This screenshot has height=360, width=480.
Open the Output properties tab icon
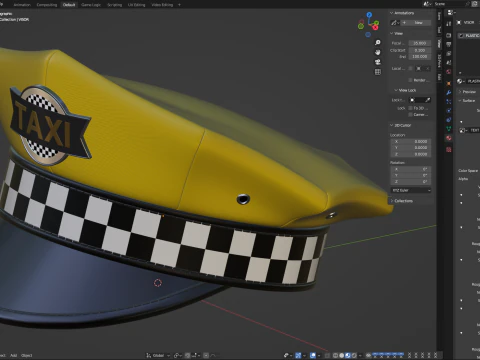(449, 44)
